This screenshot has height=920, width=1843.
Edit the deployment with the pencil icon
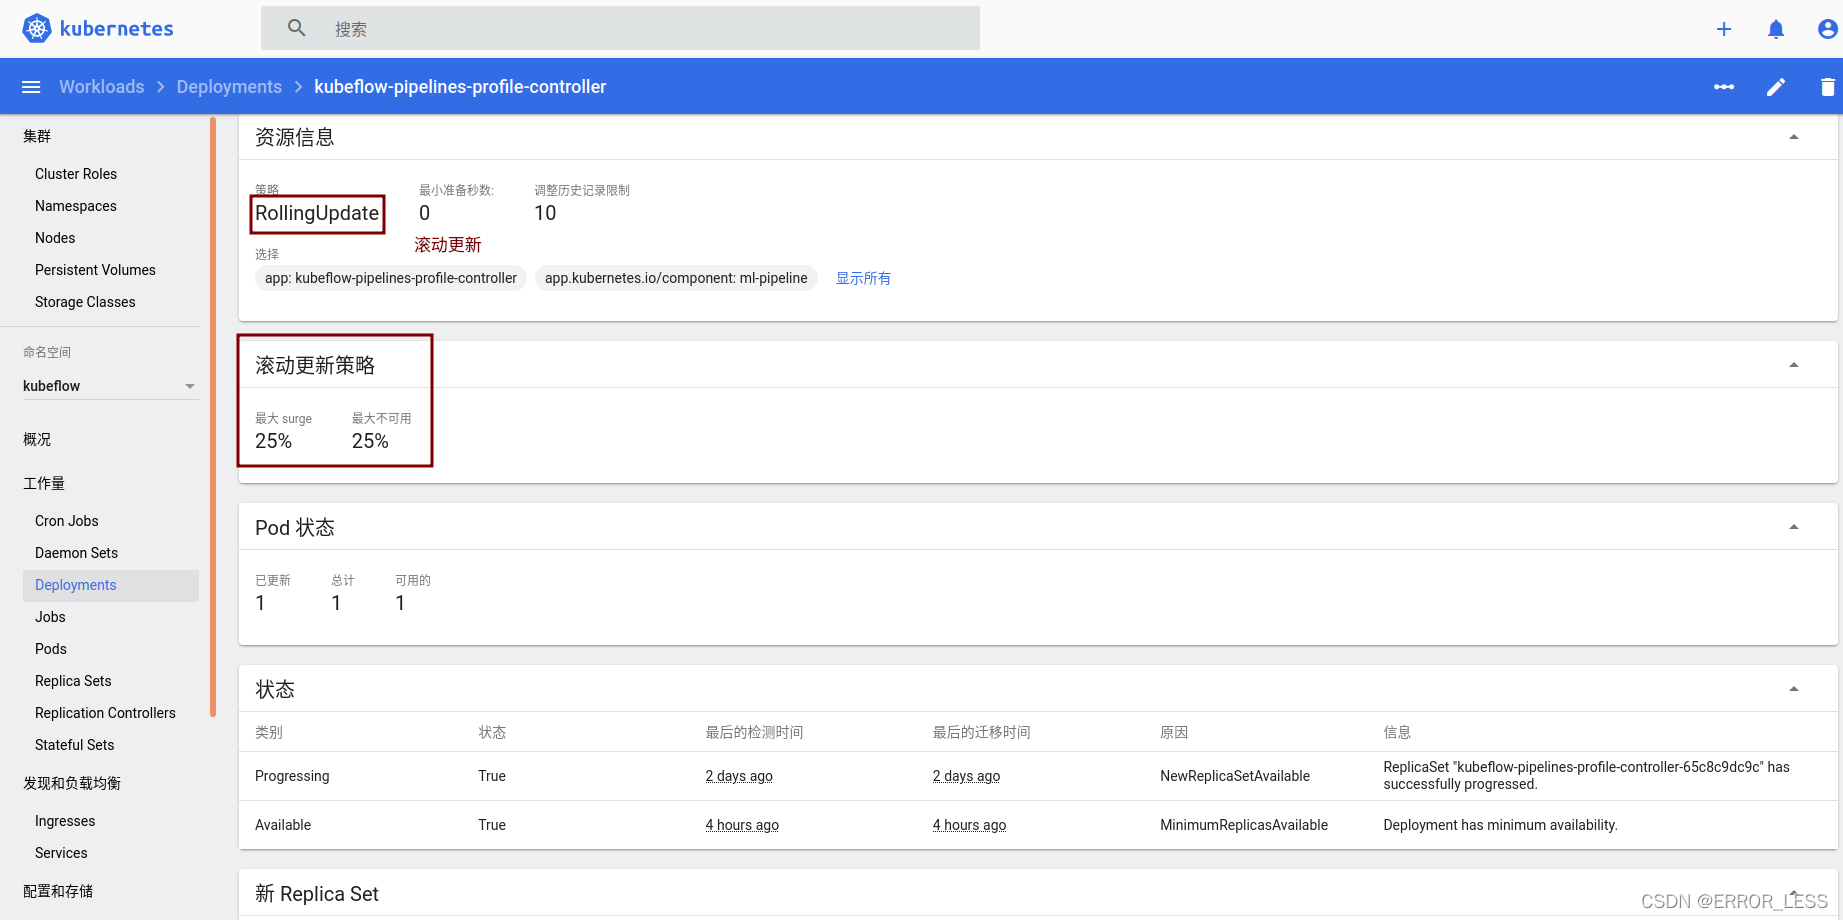[x=1776, y=87]
